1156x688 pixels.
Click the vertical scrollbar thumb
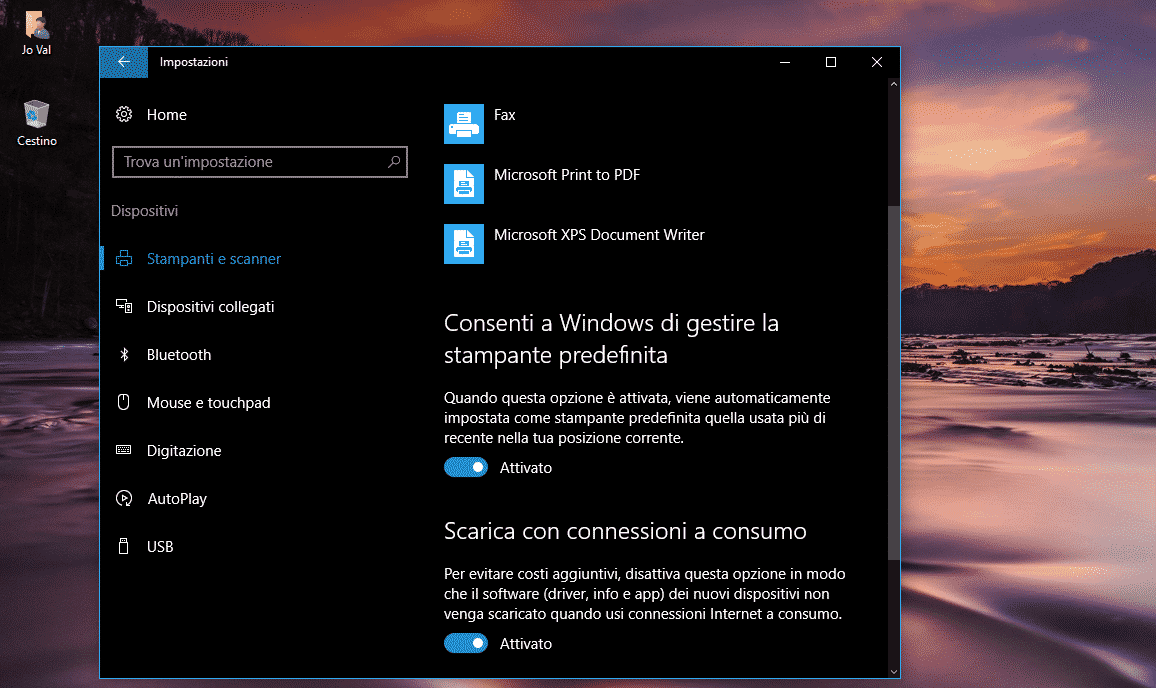click(x=894, y=382)
